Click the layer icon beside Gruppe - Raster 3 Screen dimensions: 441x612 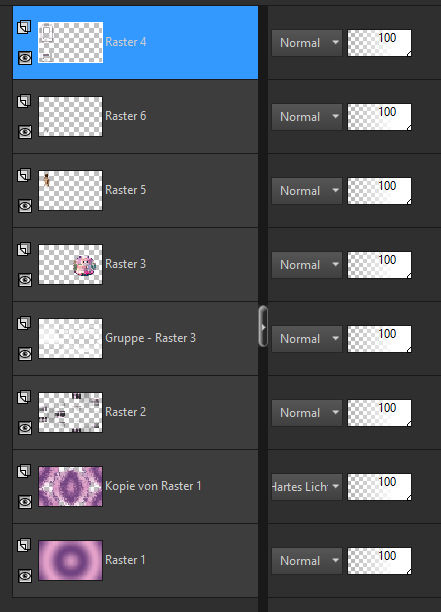click(x=24, y=323)
